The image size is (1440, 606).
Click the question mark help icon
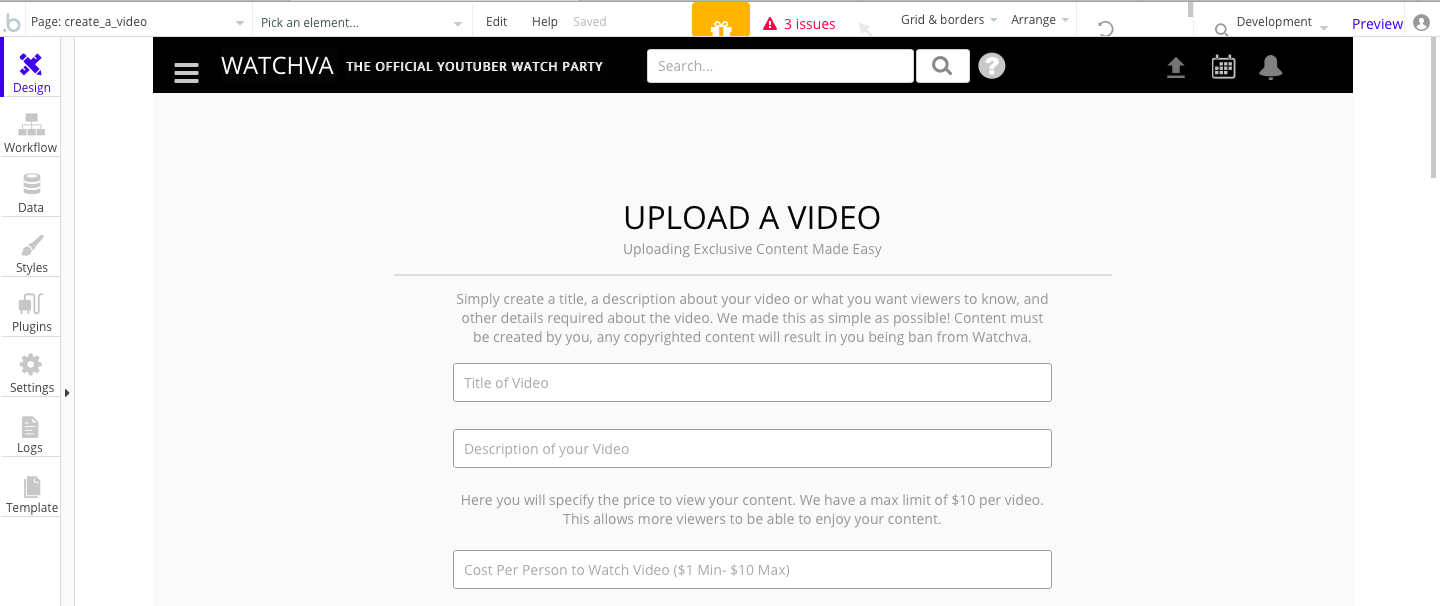tap(992, 66)
